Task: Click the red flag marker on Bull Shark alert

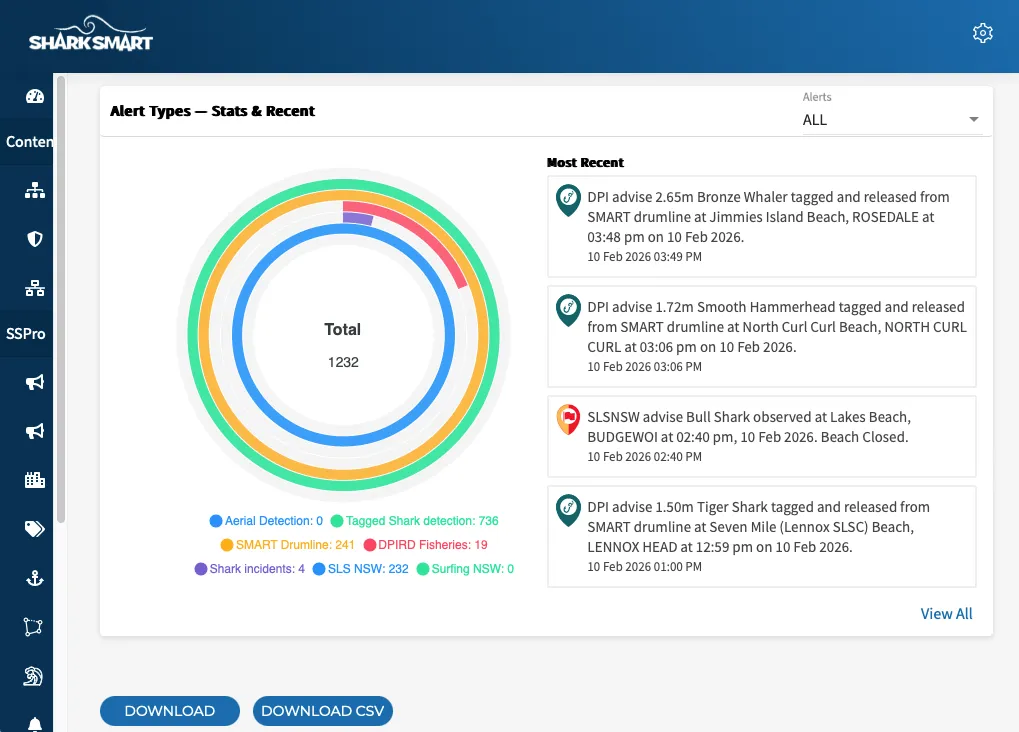Action: coord(568,420)
